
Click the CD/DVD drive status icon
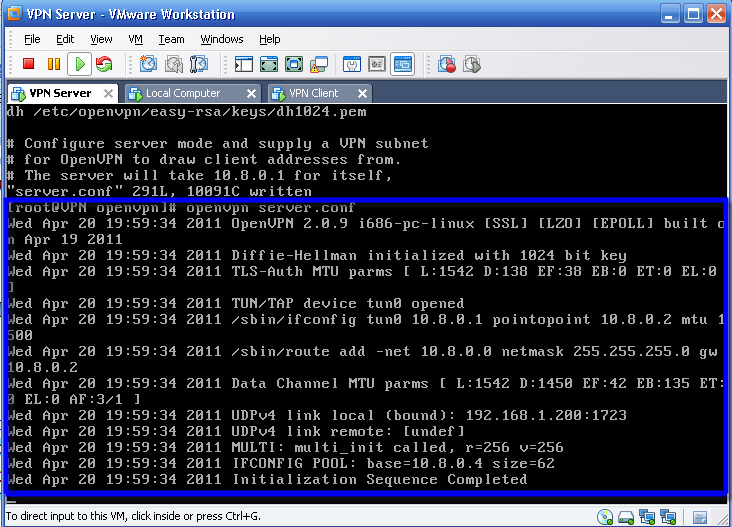coord(605,517)
